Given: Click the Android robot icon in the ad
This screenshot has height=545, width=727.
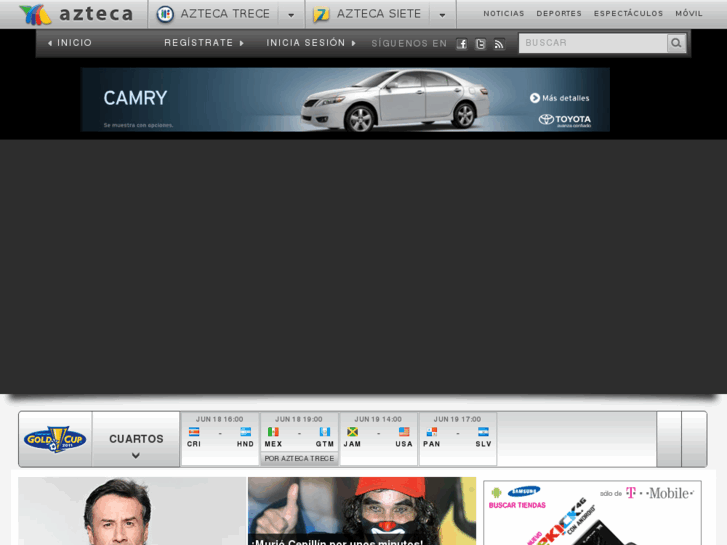Looking at the screenshot, I should click(496, 492).
